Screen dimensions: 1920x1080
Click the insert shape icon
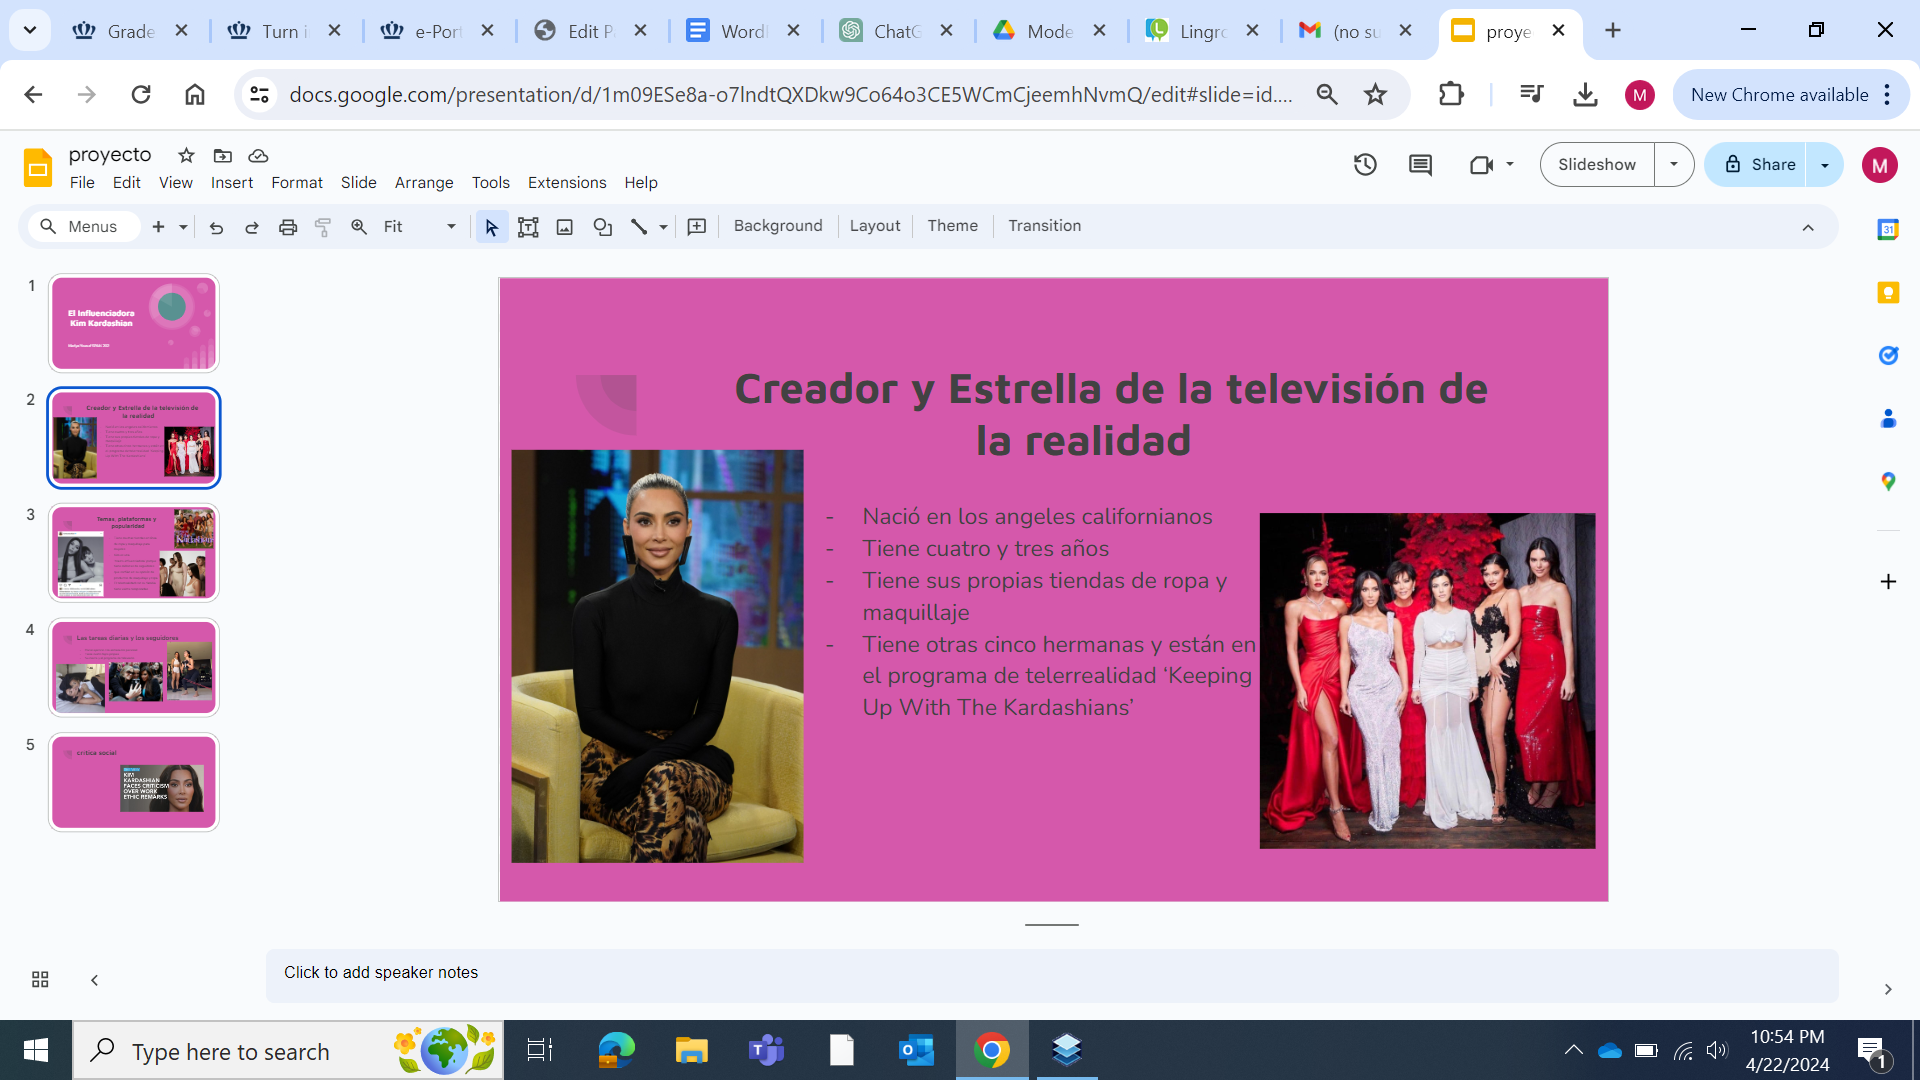click(x=602, y=227)
